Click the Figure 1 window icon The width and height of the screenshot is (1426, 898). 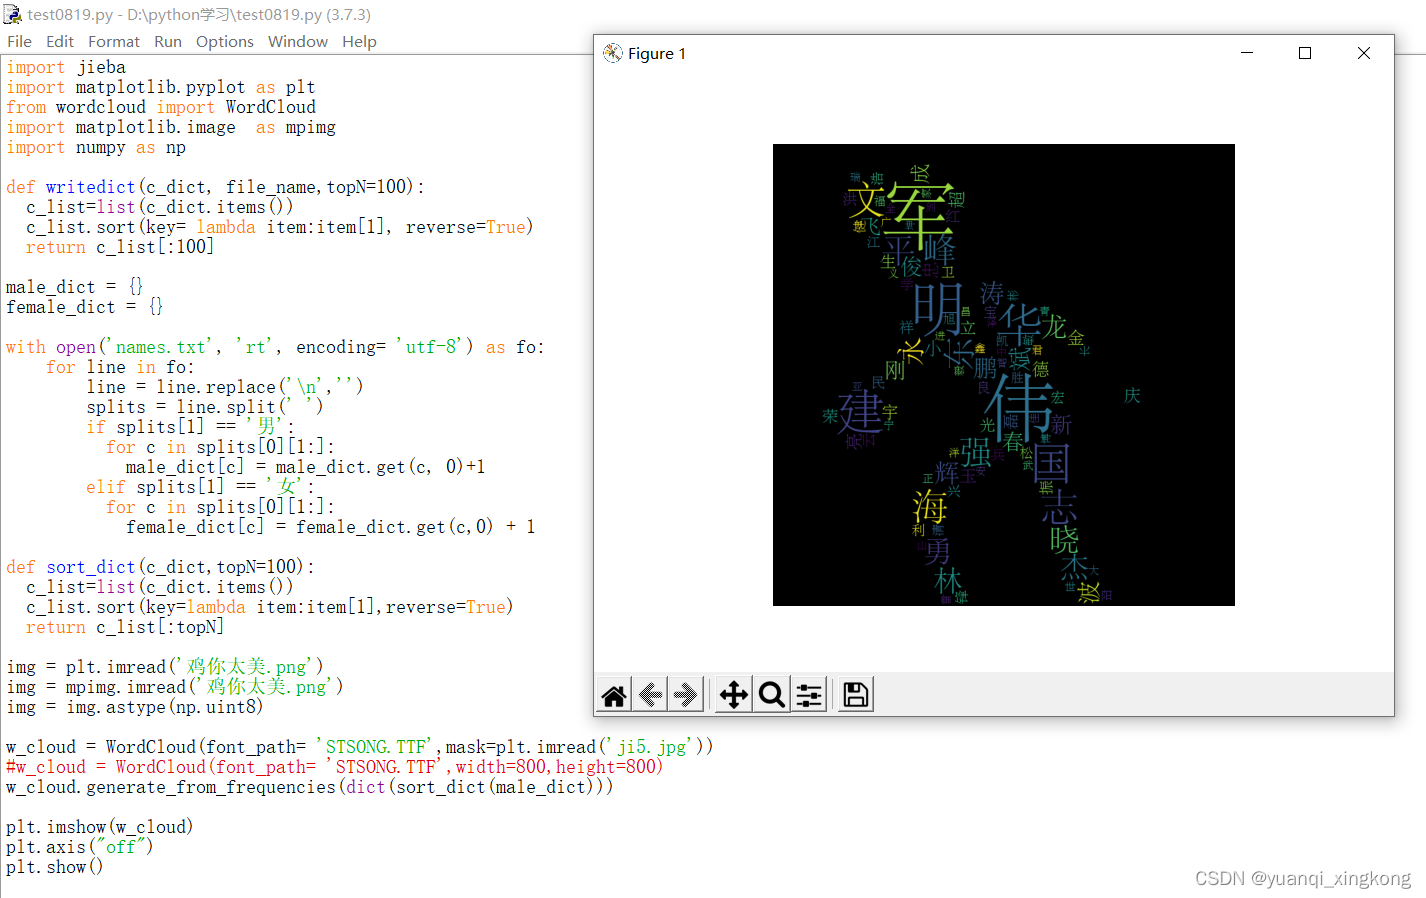pyautogui.click(x=613, y=53)
